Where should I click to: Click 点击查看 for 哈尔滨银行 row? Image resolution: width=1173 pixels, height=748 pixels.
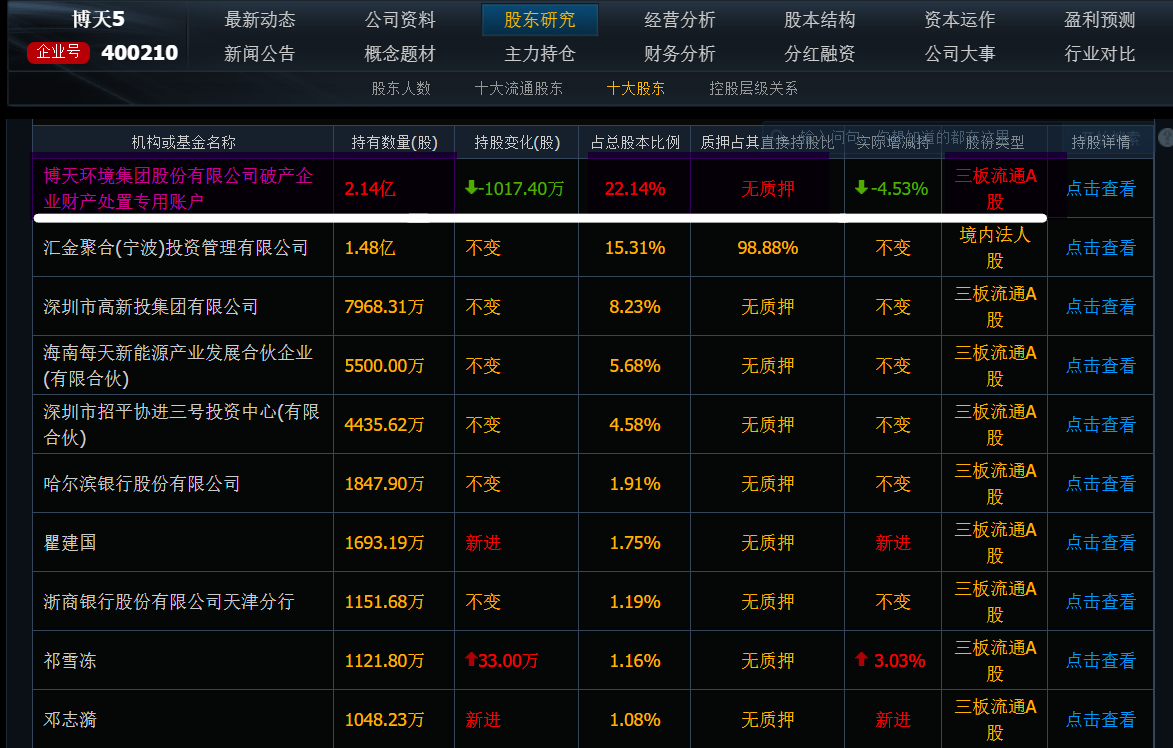click(x=1100, y=484)
